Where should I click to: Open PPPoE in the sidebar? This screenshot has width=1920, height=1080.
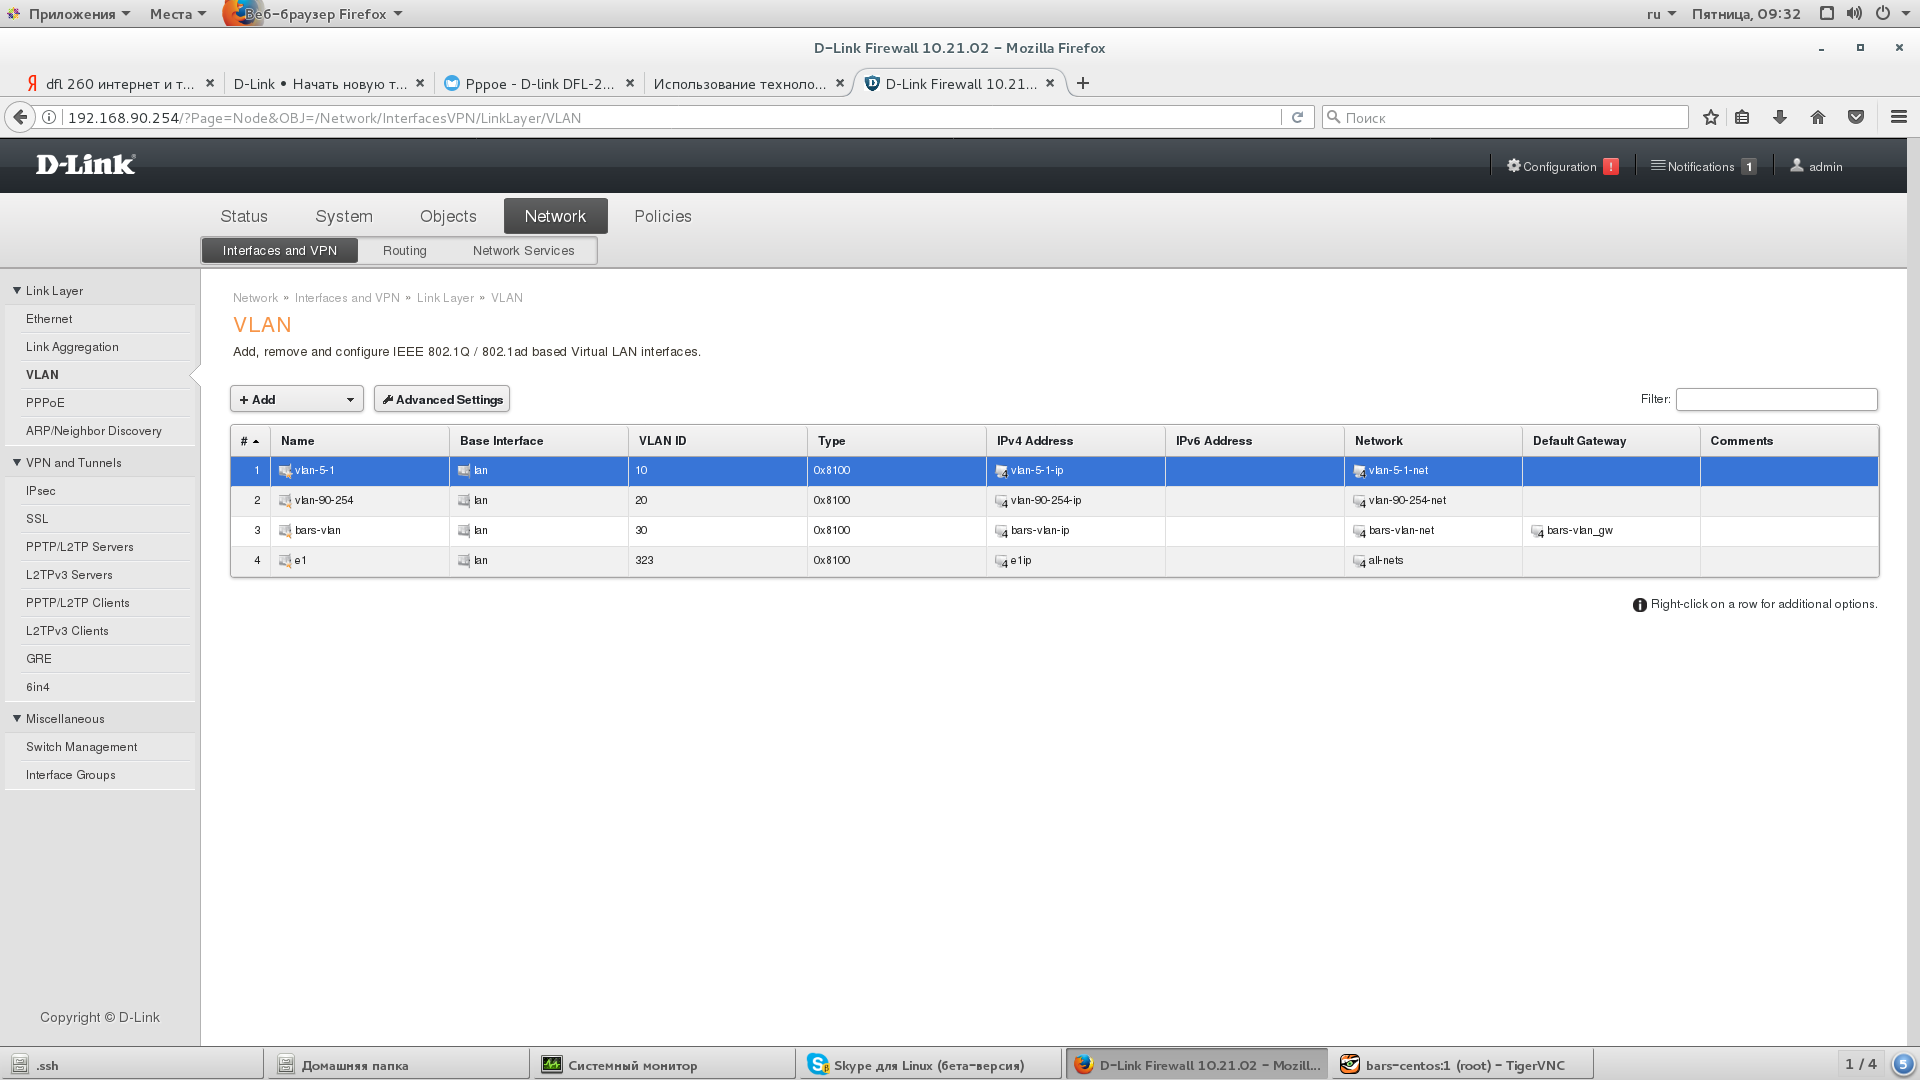pyautogui.click(x=45, y=403)
